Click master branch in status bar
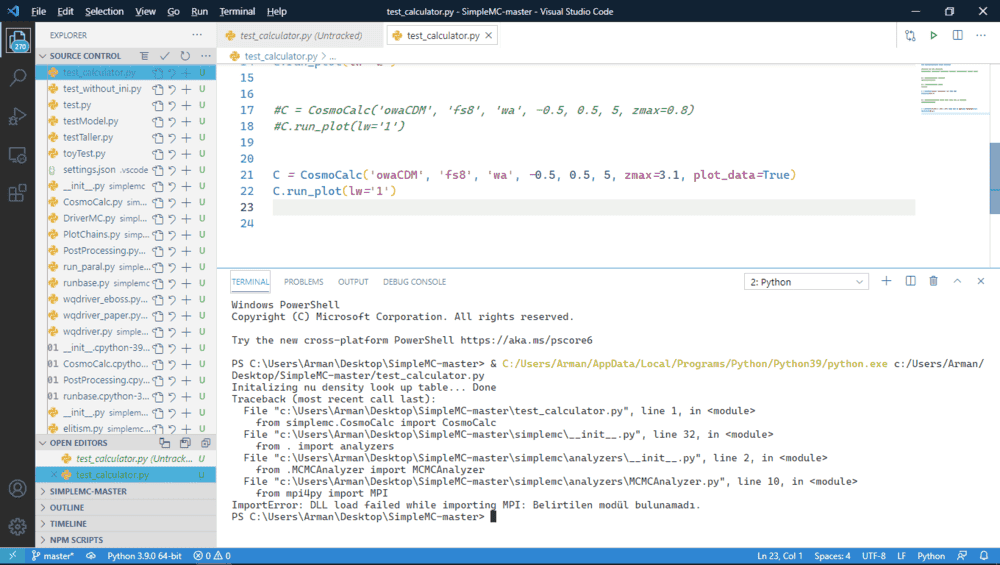Viewport: 1000px width, 565px height. click(53, 556)
